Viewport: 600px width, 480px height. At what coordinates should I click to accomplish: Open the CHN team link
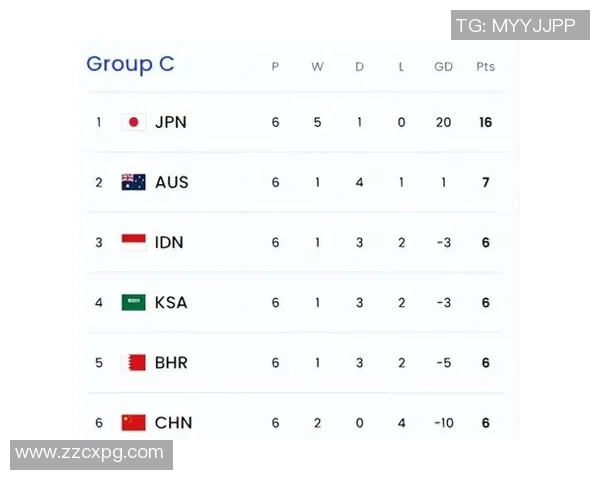(173, 422)
